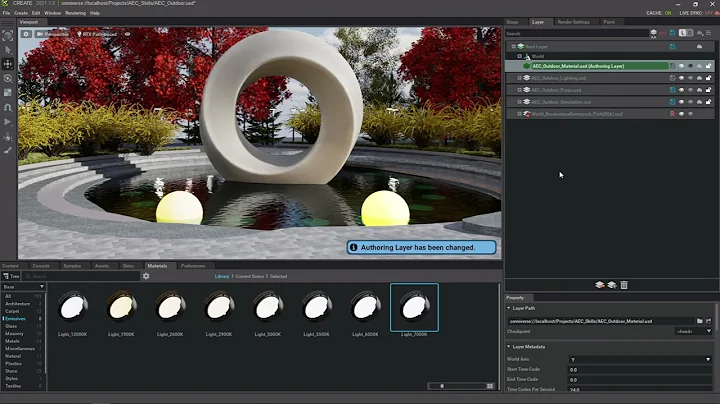Click the Current Scene filter link
The width and height of the screenshot is (720, 404).
pyautogui.click(x=250, y=276)
